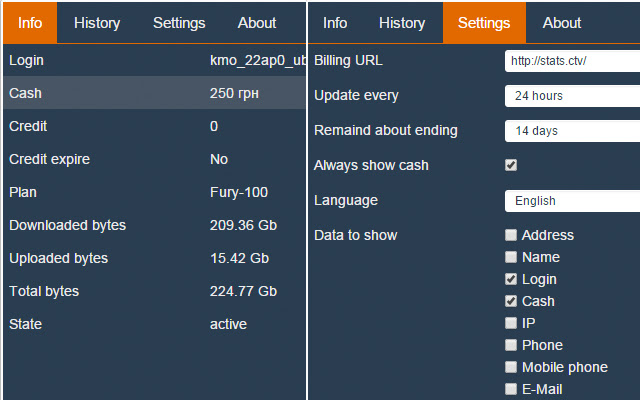Screen dimensions: 640x400
Task: Enable the E-Mail checkbox
Action: point(511,389)
